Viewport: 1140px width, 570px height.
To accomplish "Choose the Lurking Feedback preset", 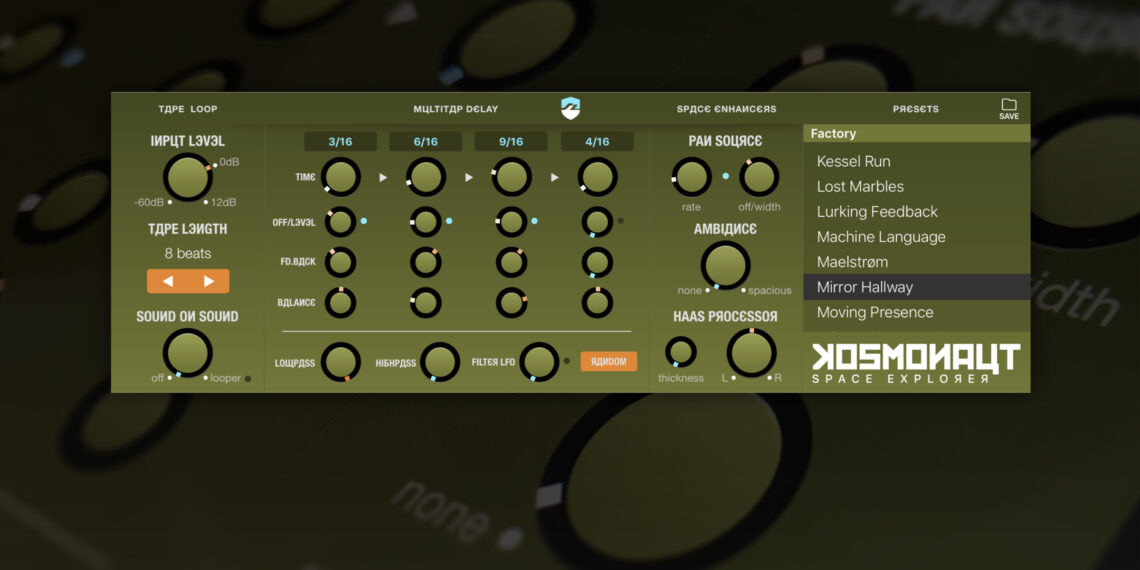I will coord(877,212).
